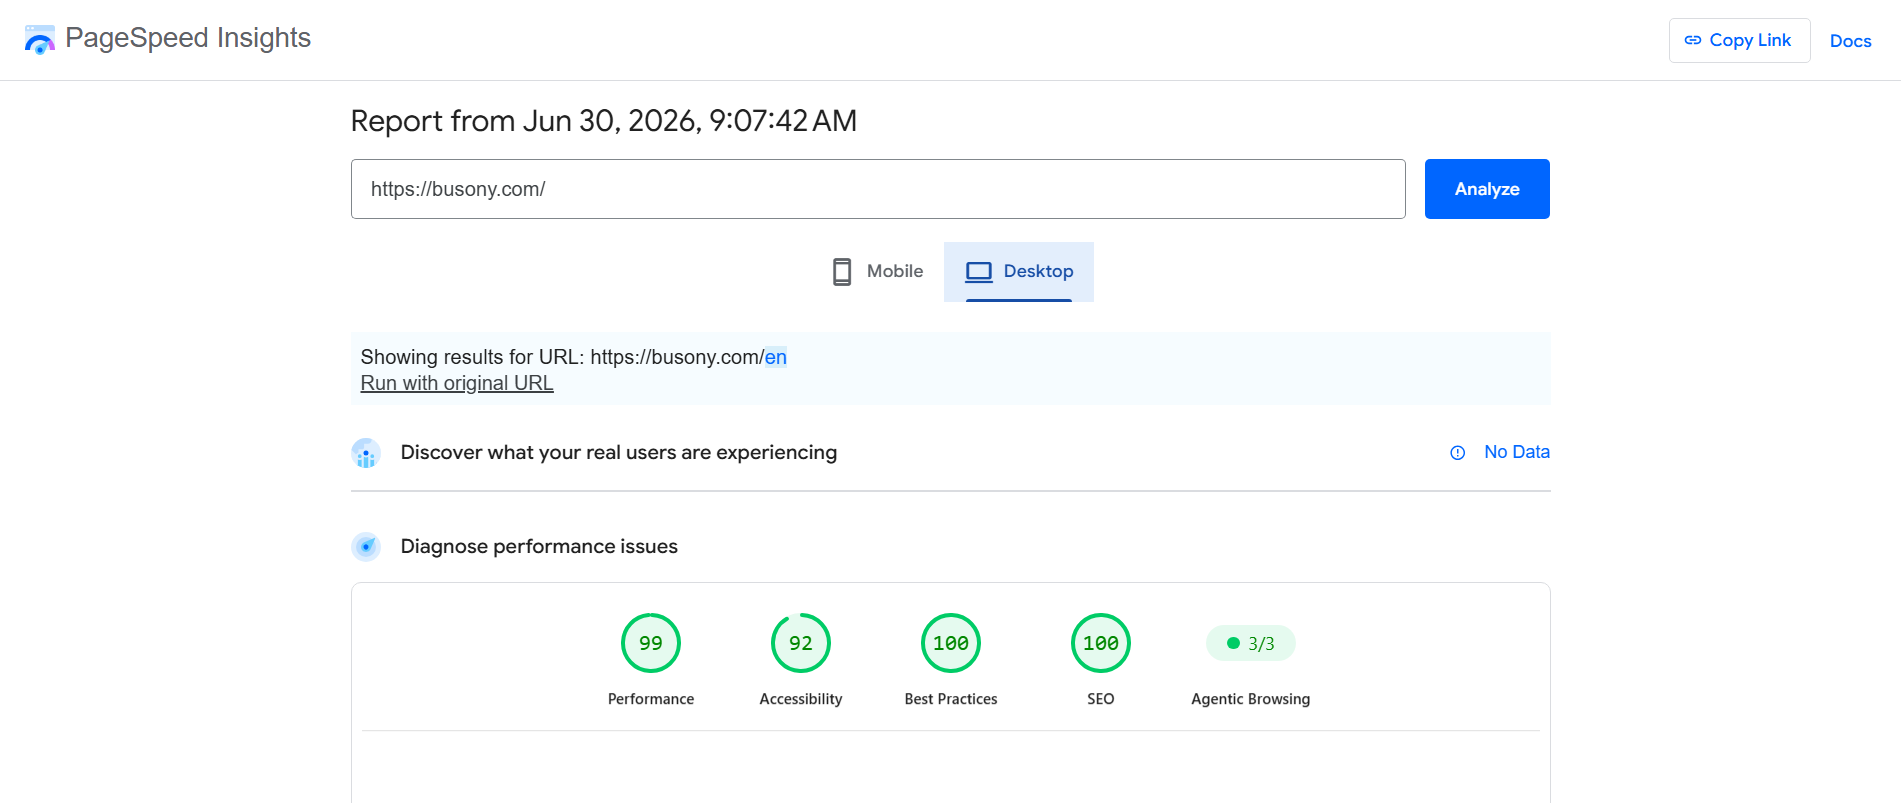Click the Best Practices label
Screen dimensions: 1901x803
pos(951,699)
